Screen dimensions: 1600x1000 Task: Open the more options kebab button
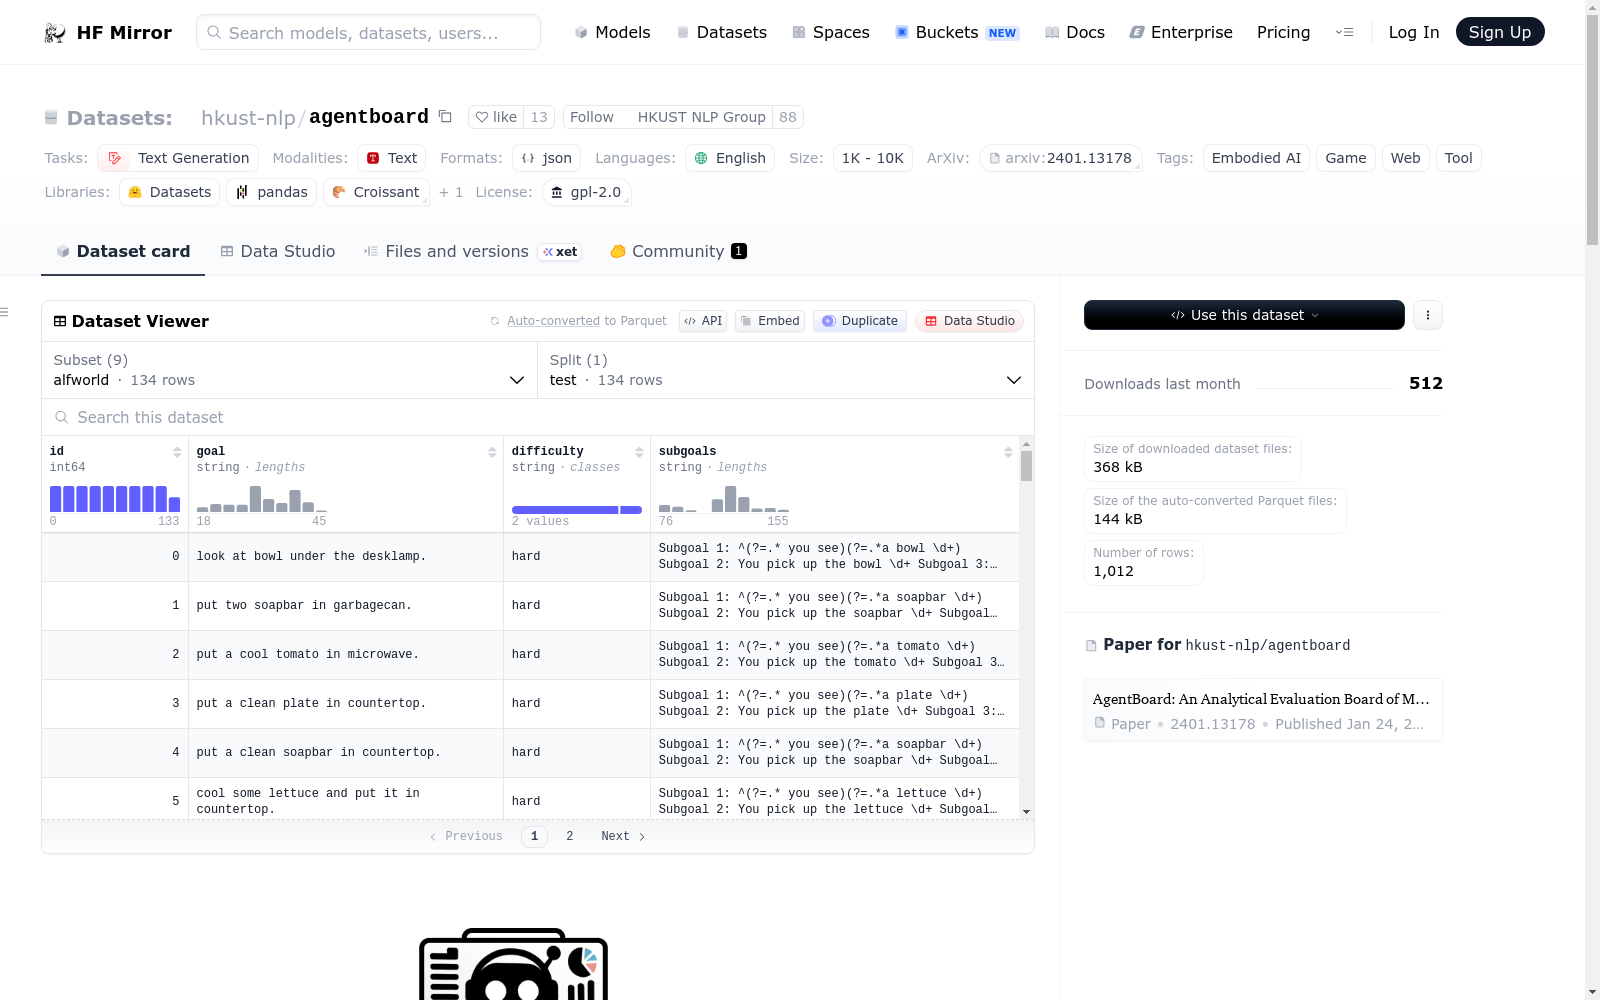point(1428,315)
